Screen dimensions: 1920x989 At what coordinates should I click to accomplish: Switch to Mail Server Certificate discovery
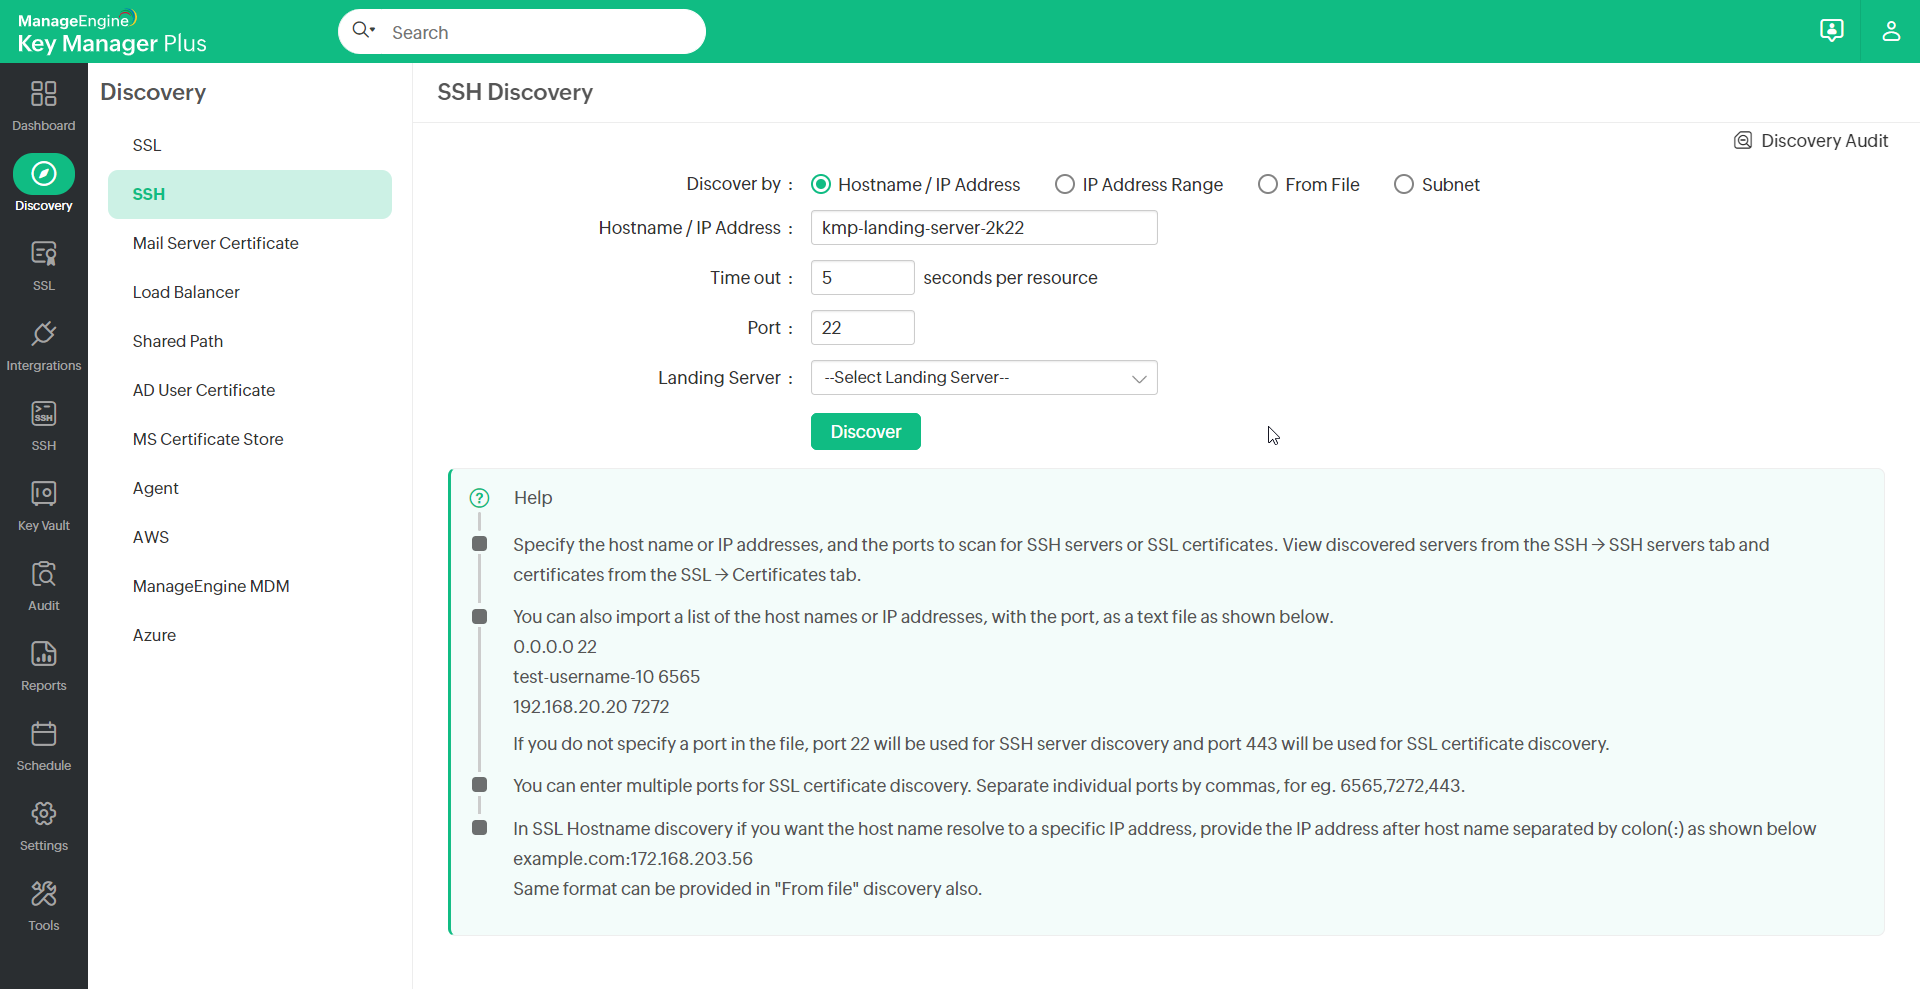[215, 243]
